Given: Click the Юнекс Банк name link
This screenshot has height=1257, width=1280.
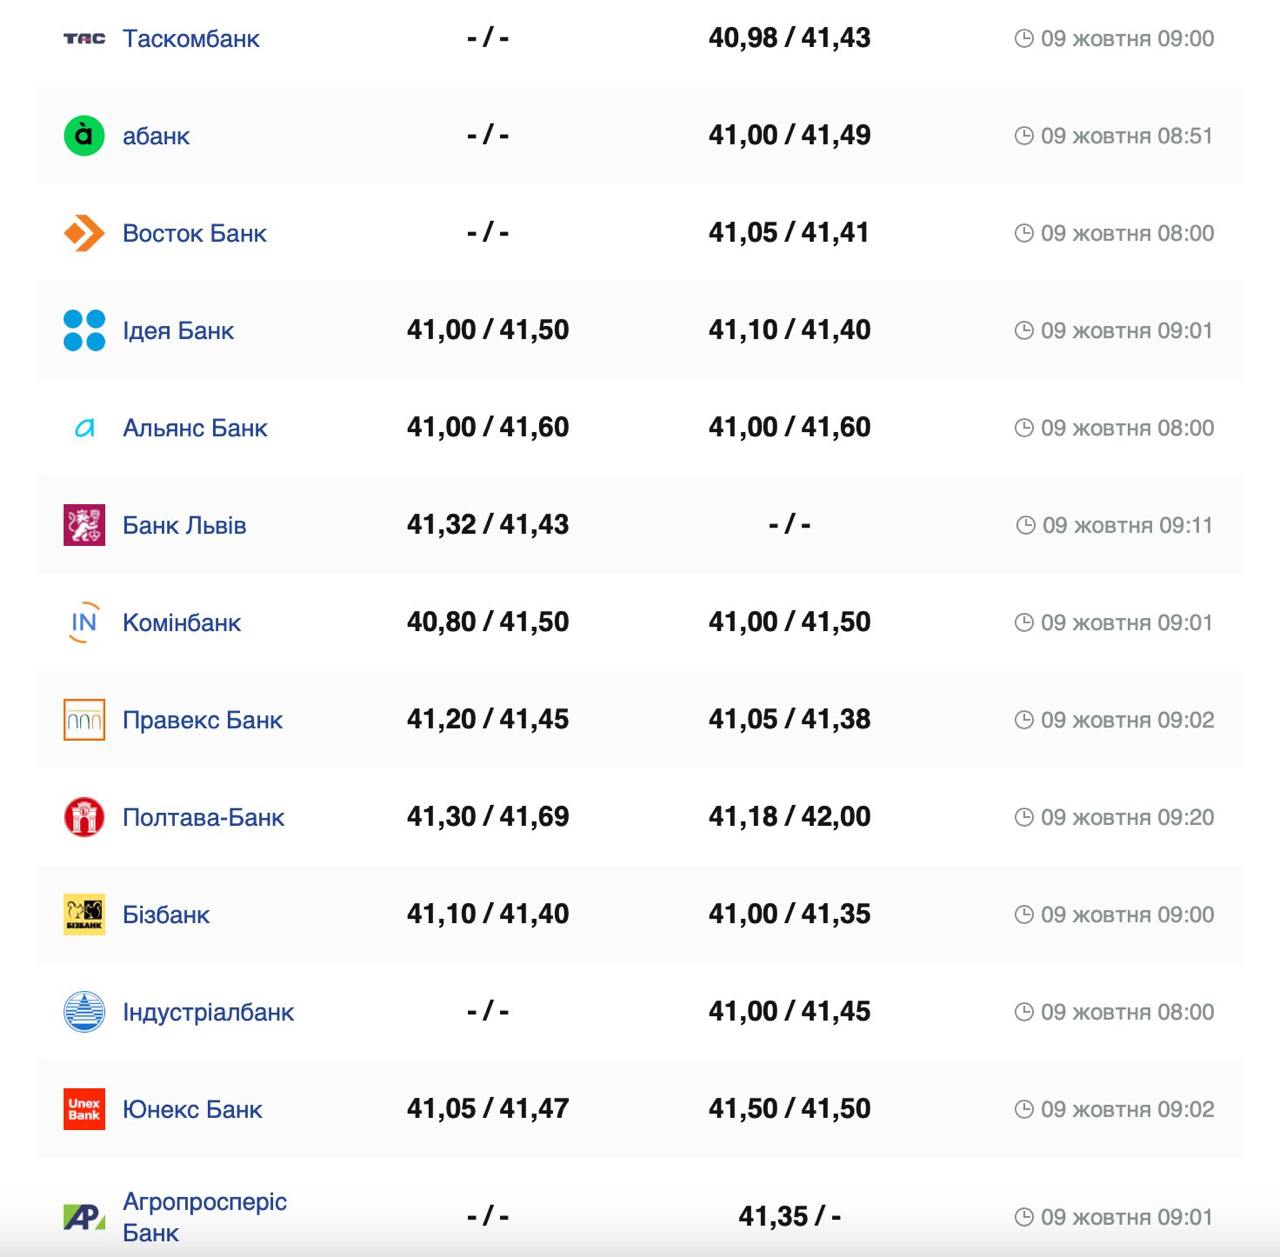Looking at the screenshot, I should [x=192, y=1109].
